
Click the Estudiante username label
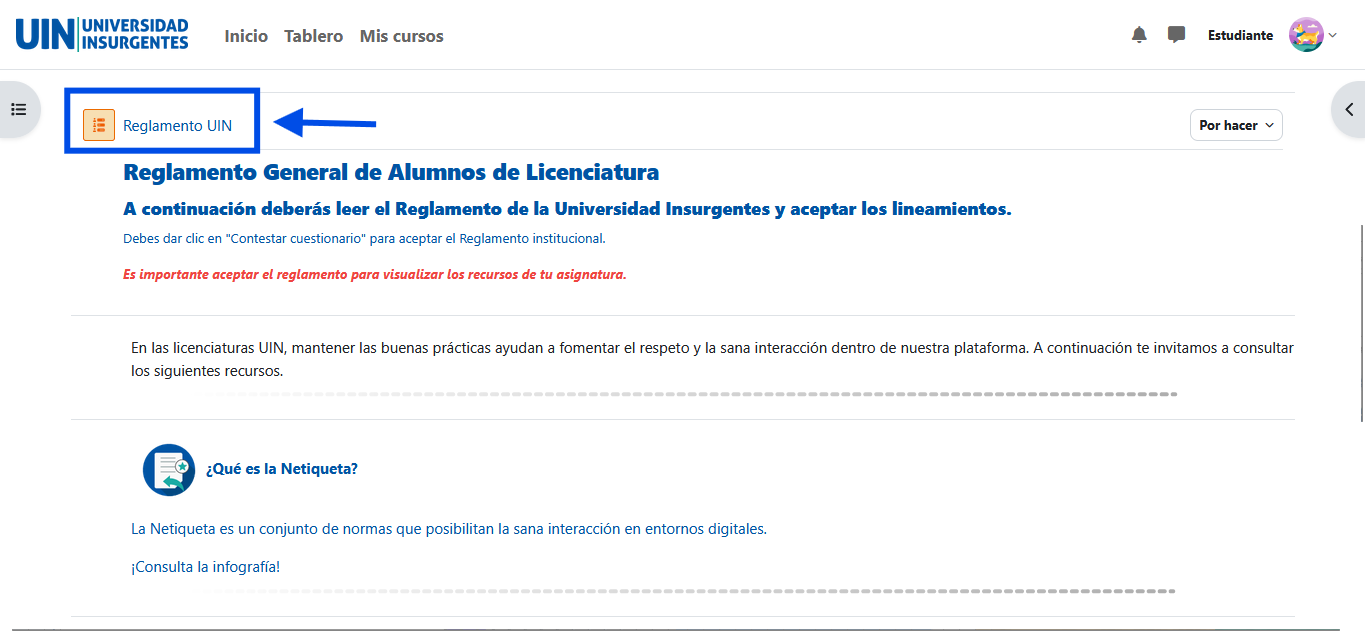tap(1240, 36)
